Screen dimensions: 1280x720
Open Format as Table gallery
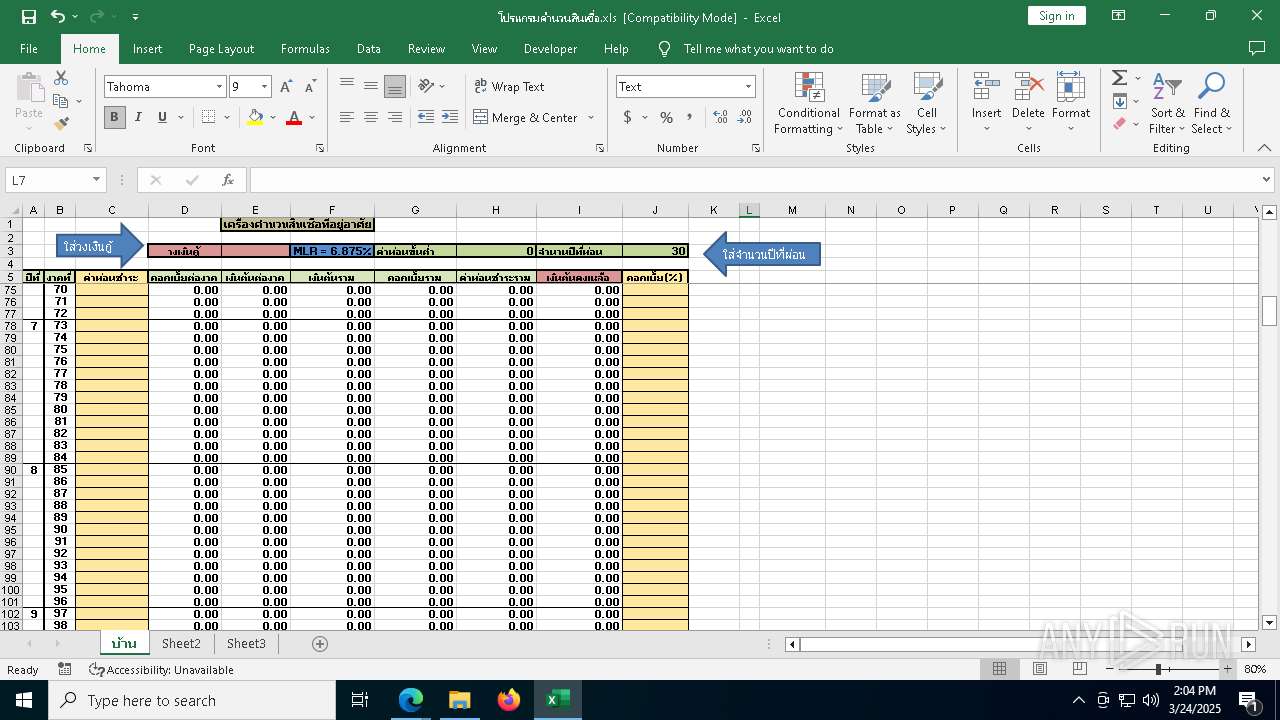pos(875,103)
